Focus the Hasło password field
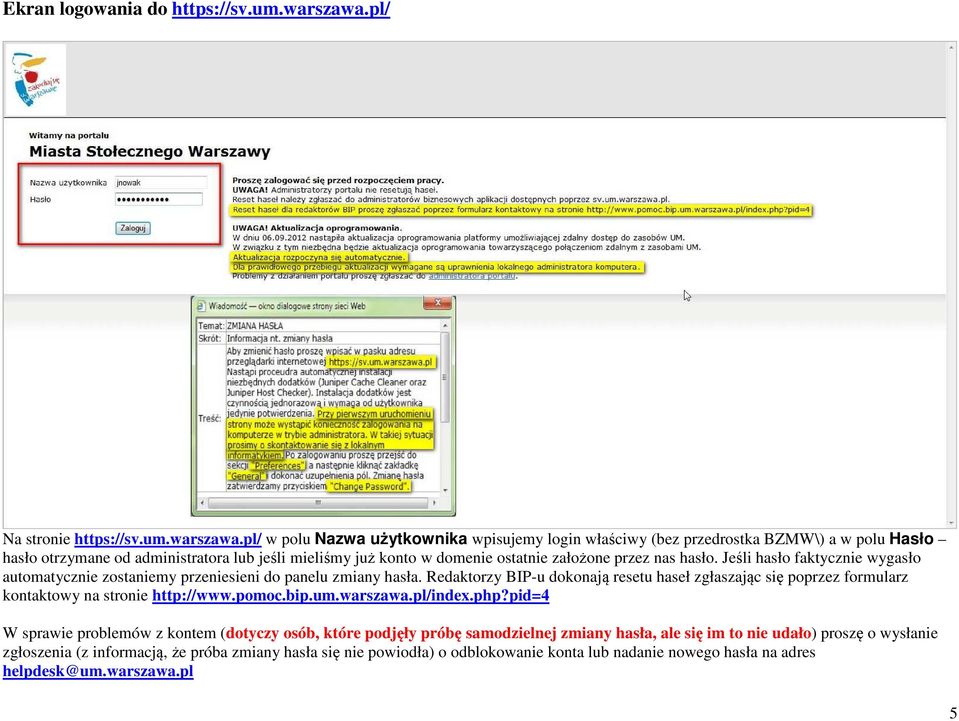Viewport: 959px width, 721px height. pyautogui.click(x=158, y=199)
